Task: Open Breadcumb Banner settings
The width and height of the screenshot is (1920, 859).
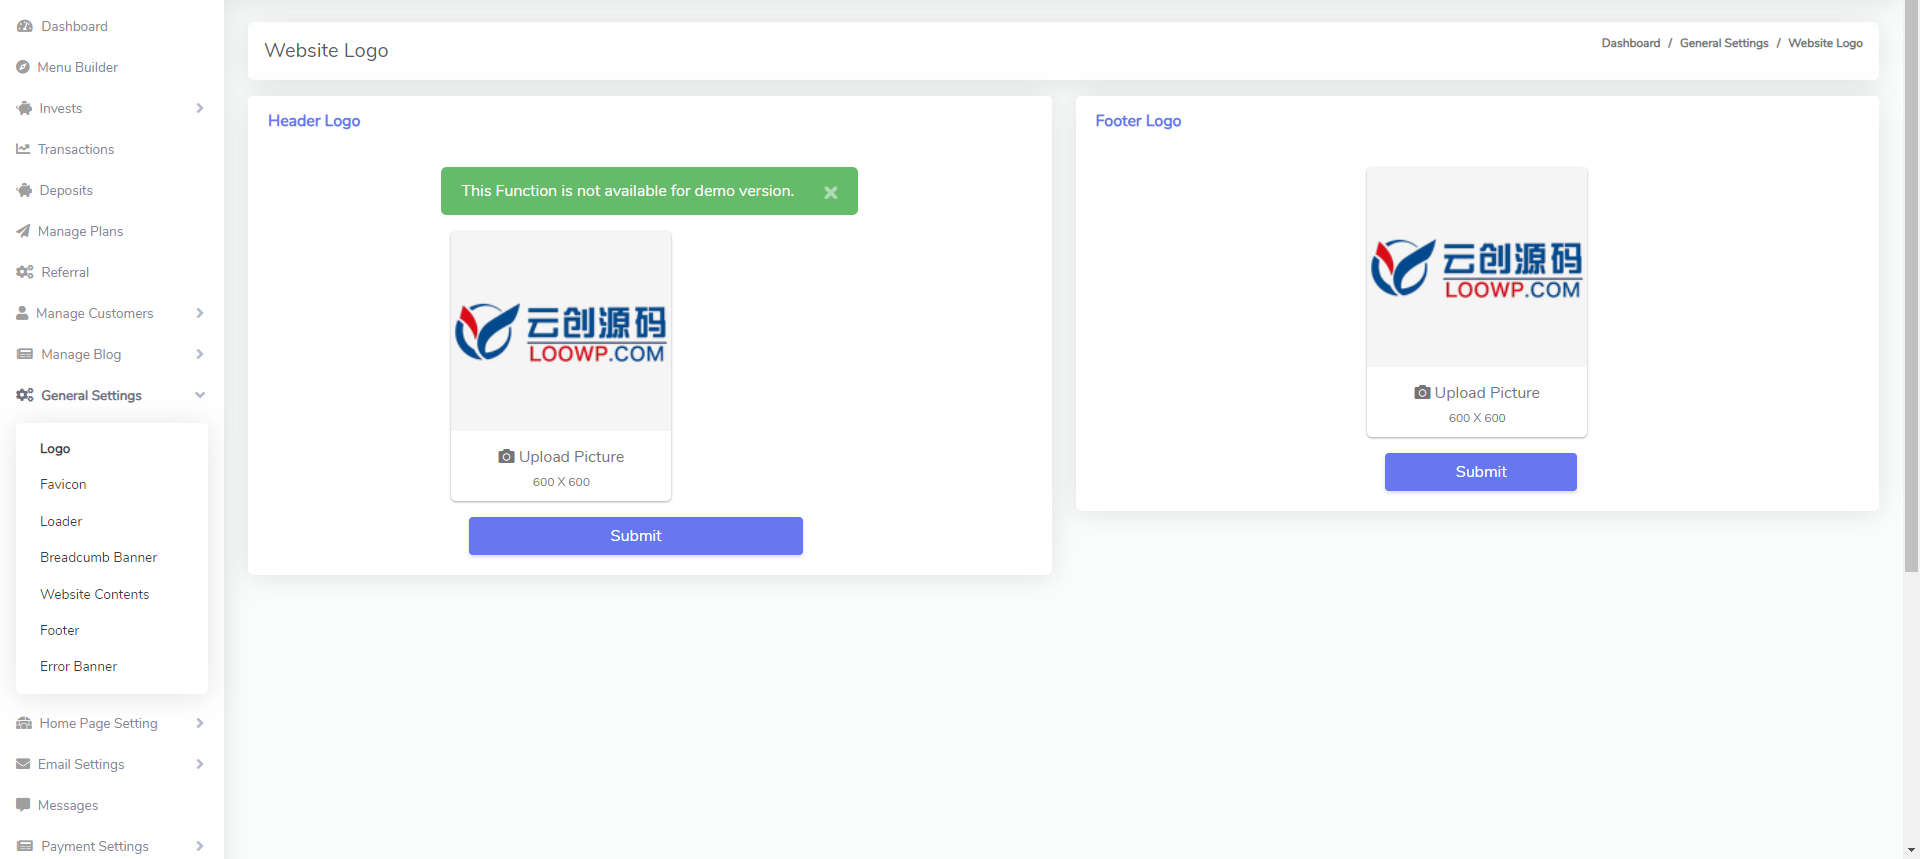Action: [98, 557]
